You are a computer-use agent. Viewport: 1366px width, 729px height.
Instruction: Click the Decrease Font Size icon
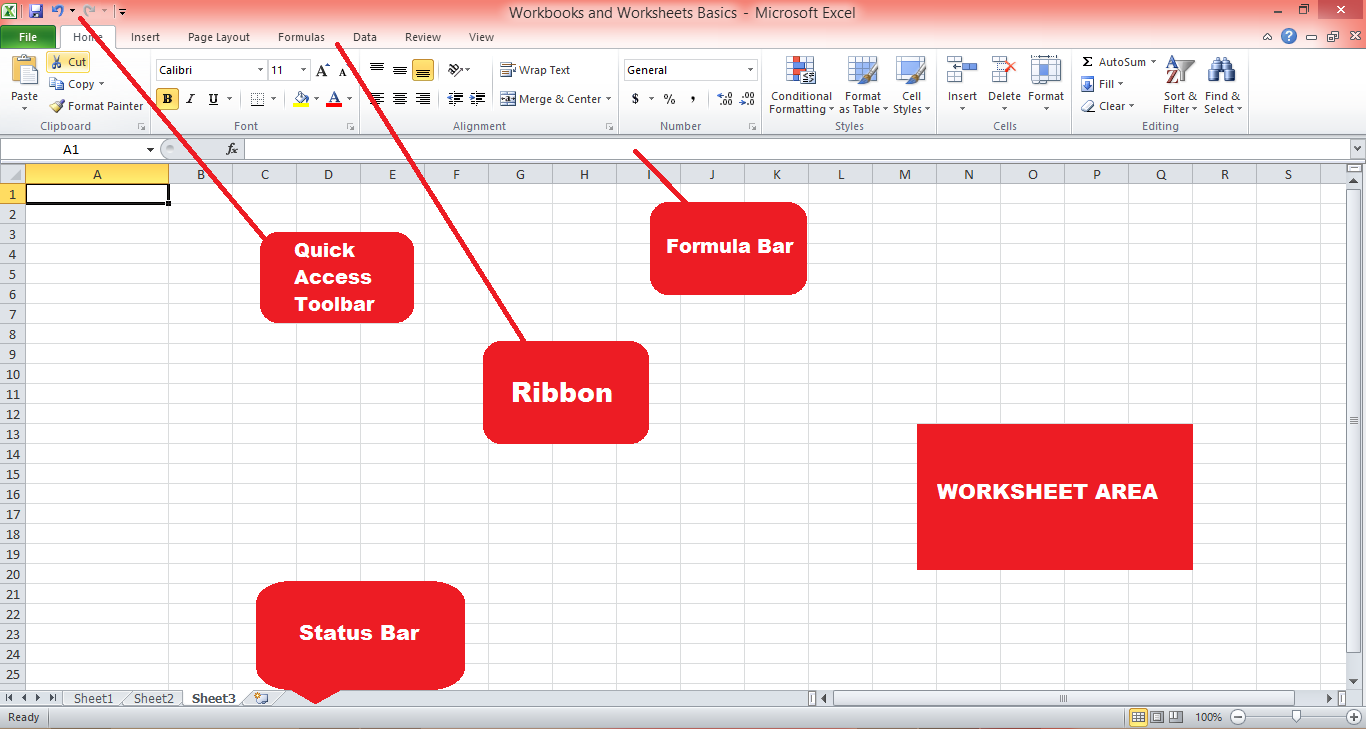coord(343,71)
